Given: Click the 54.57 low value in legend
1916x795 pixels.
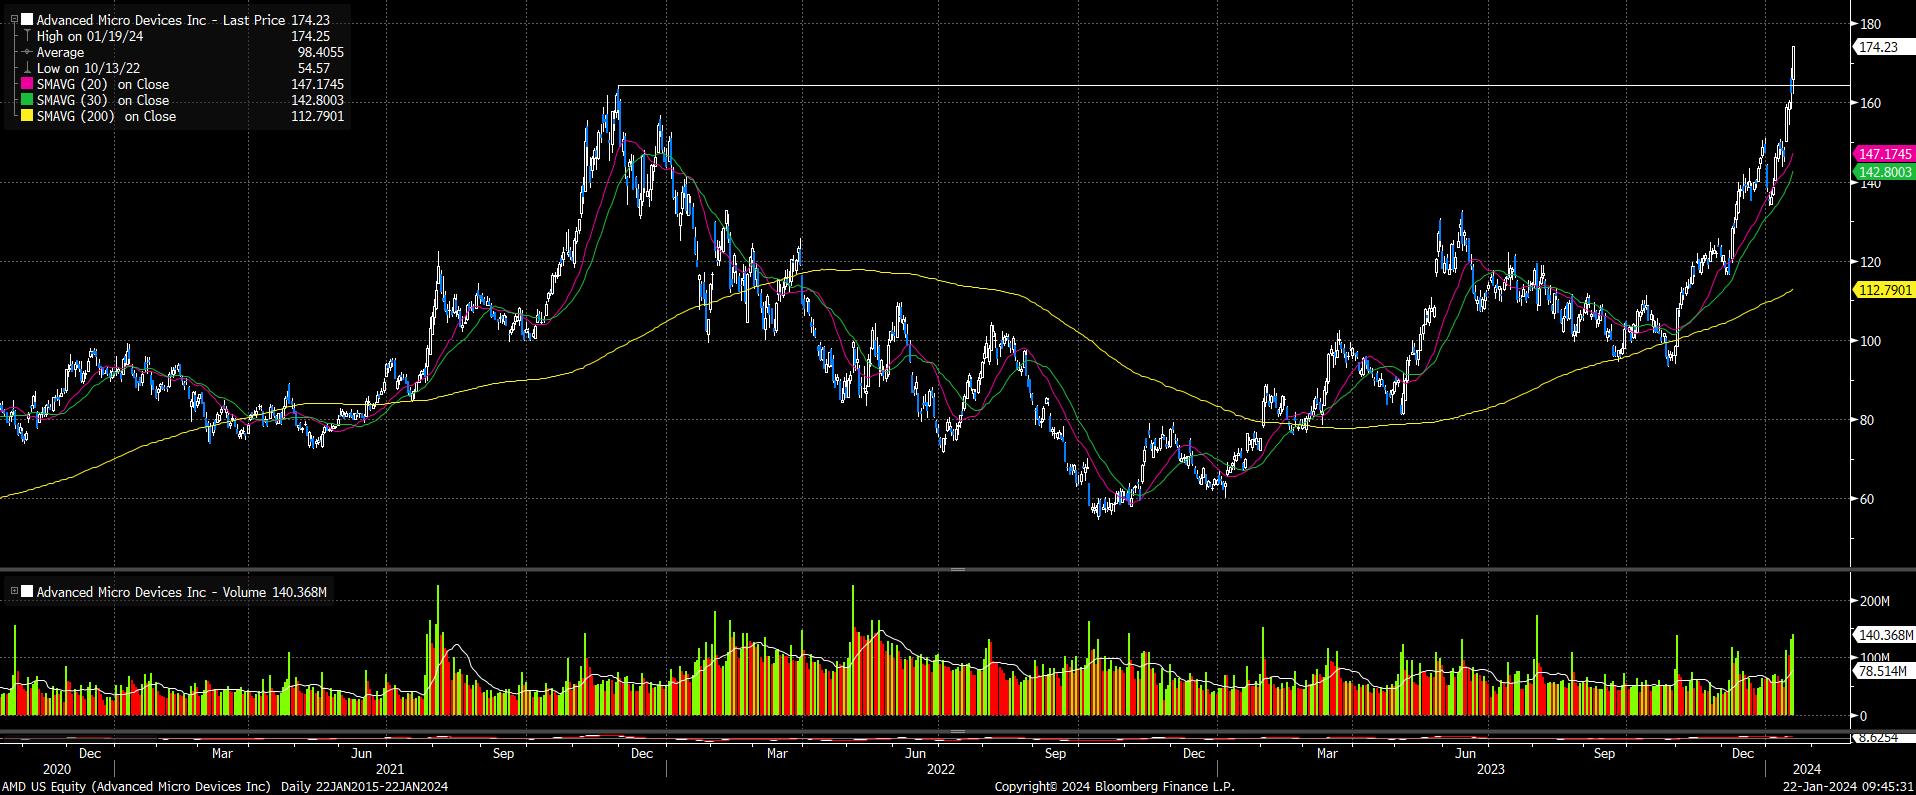Looking at the screenshot, I should pos(314,68).
